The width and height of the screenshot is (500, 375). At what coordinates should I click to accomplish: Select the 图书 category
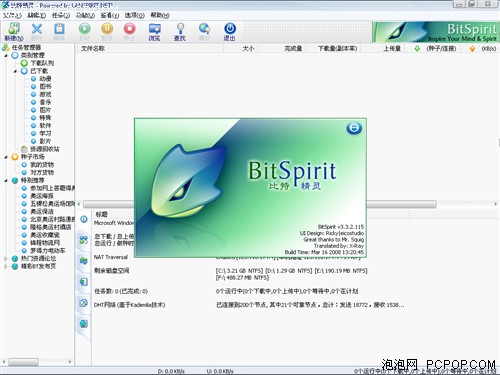coord(45,87)
